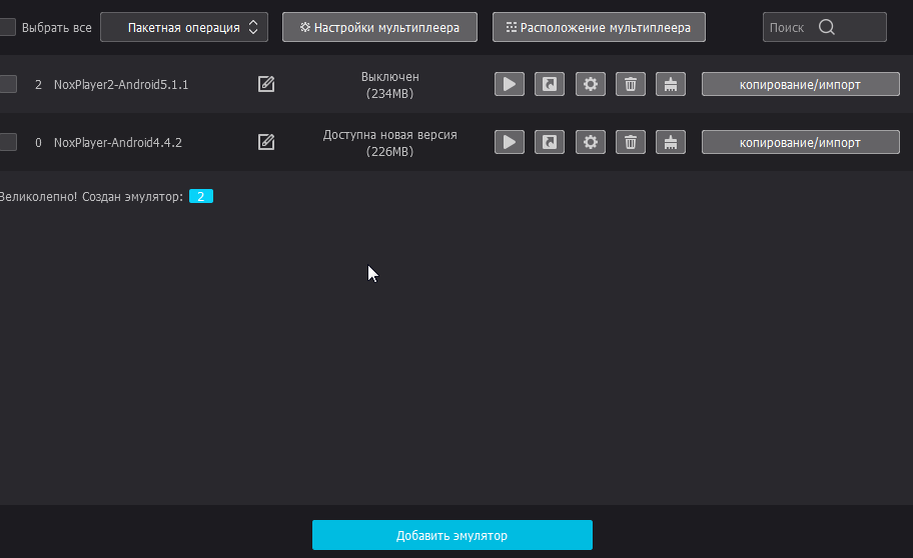Open Настройки мультиплеера settings
913x558 pixels.
click(x=380, y=27)
